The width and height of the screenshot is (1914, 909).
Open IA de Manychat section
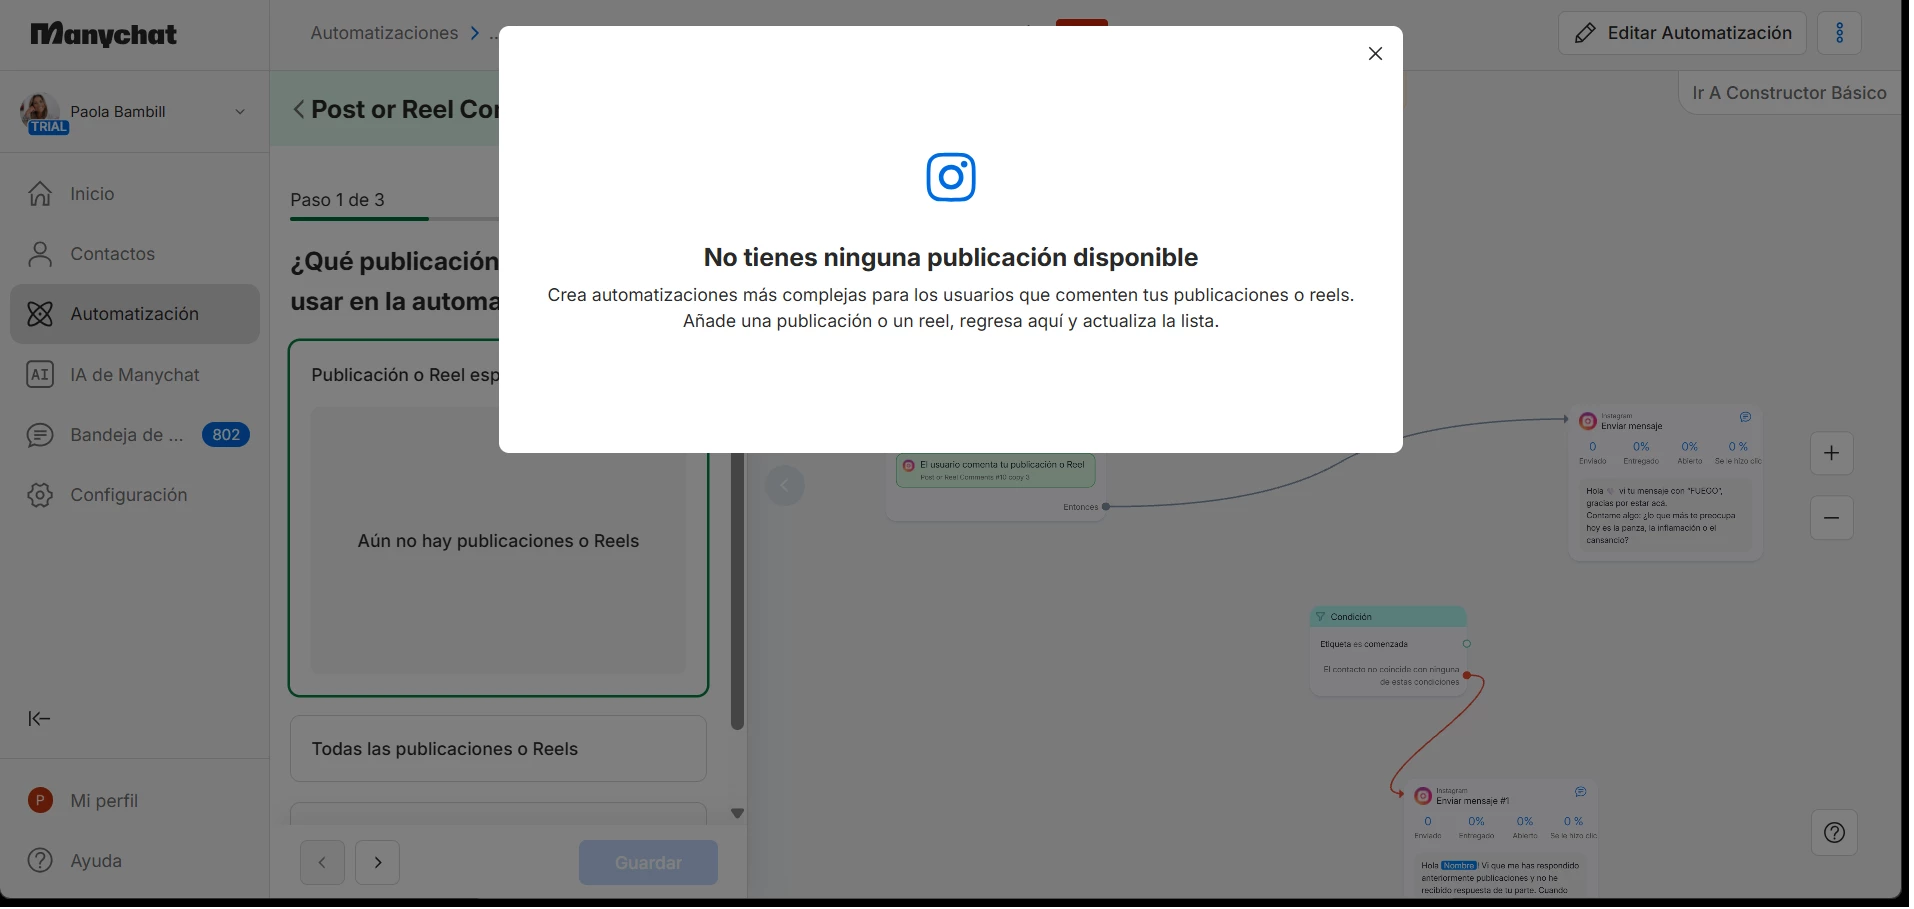tap(135, 375)
